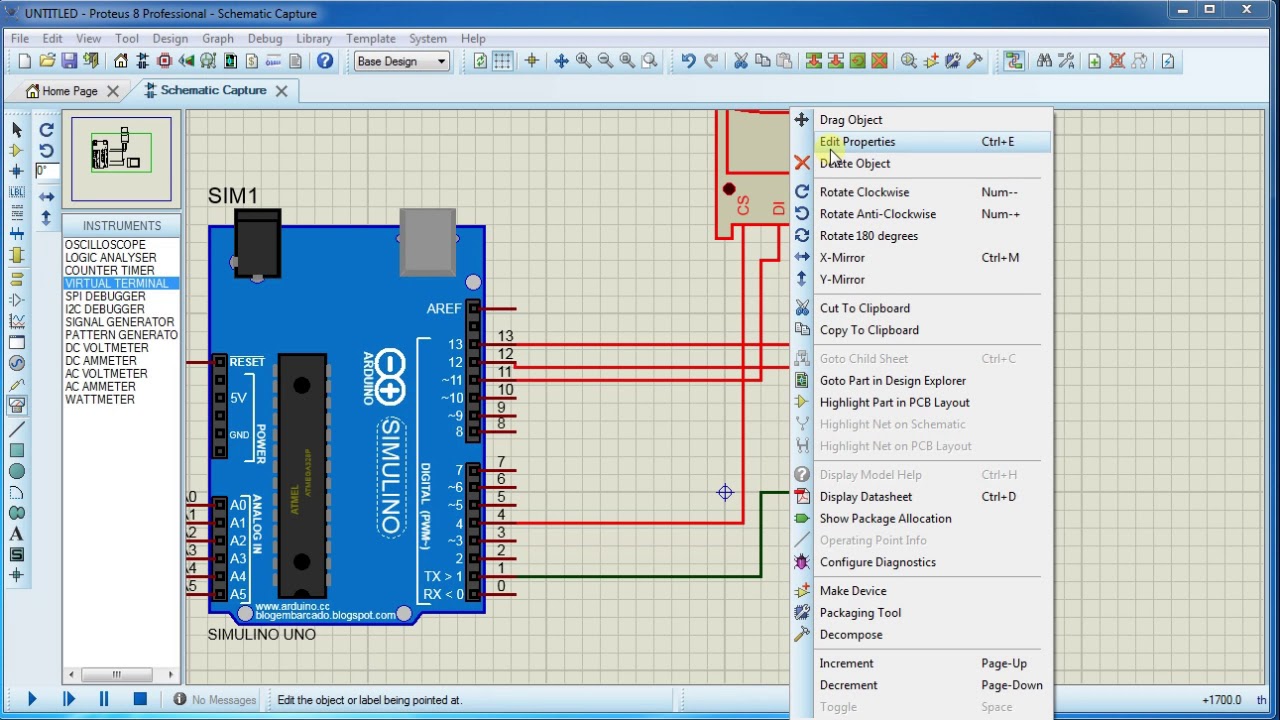Click the Block Delete red X icon
1280x720 pixels.
[x=879, y=61]
